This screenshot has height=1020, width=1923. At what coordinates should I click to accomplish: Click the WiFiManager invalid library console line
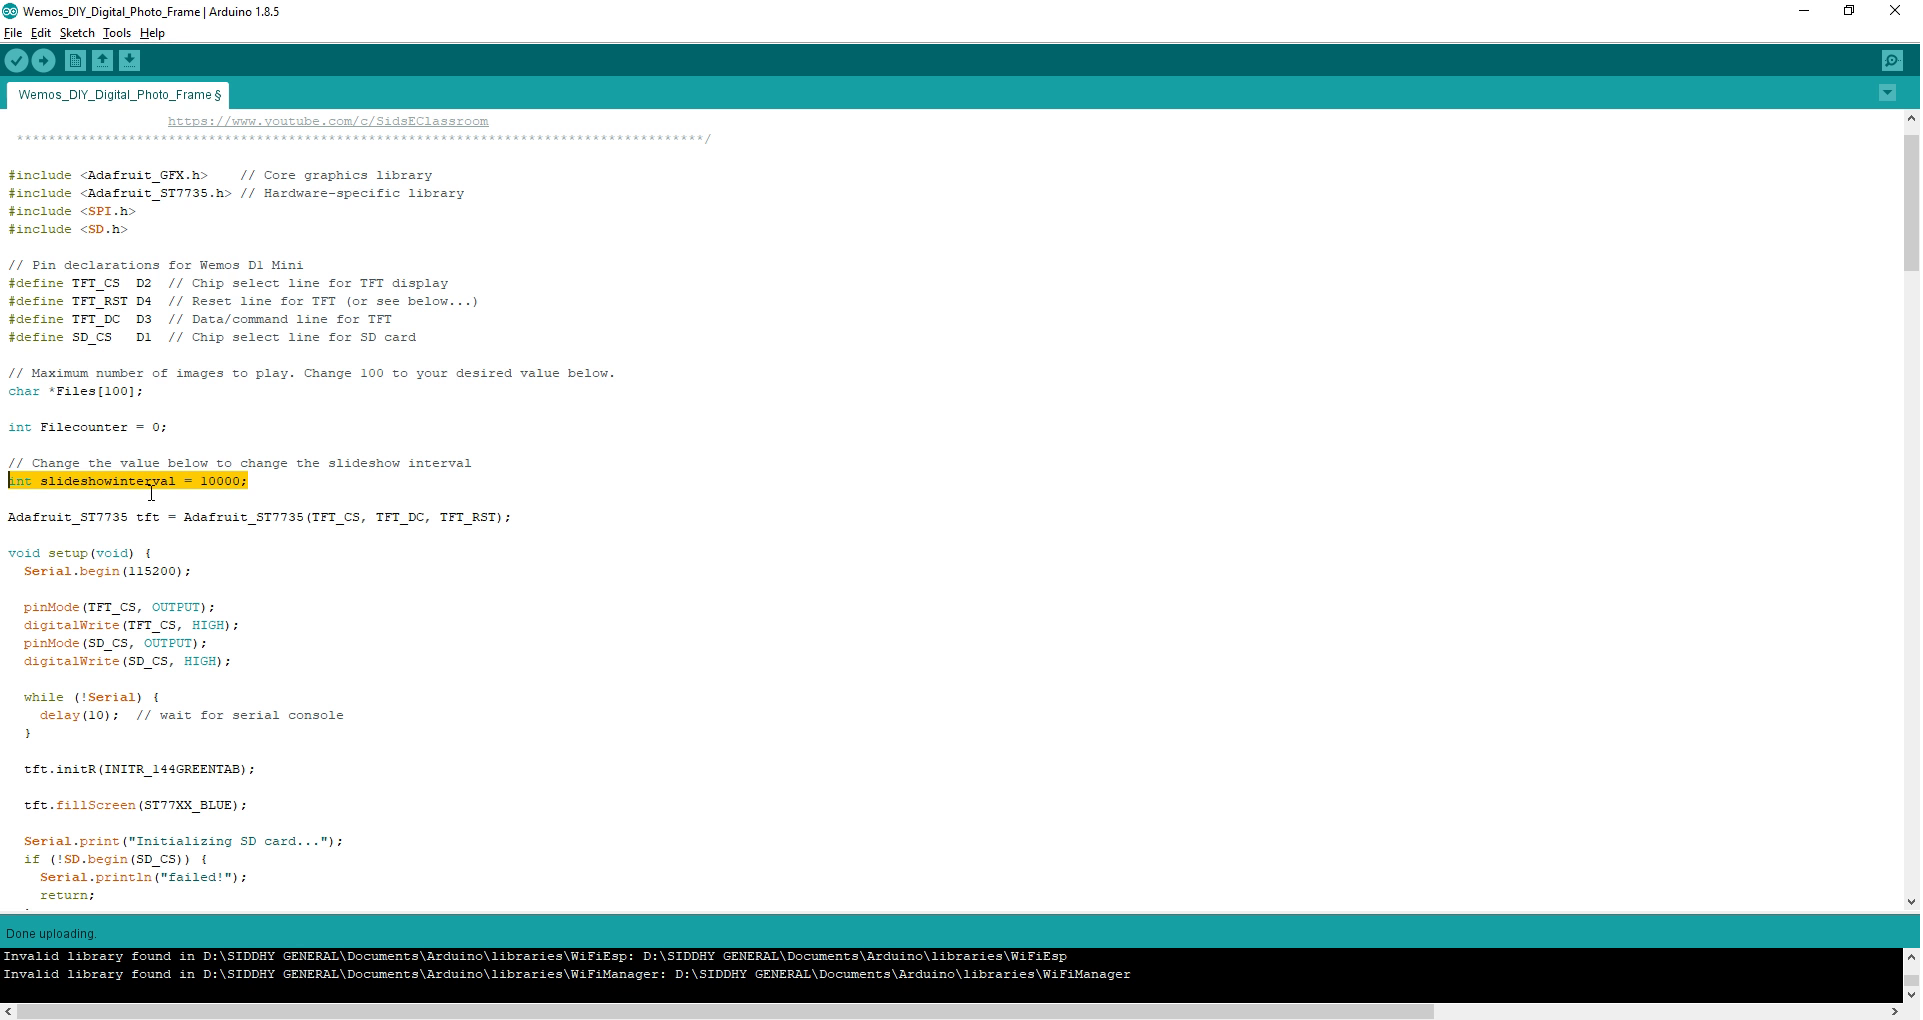pos(567,974)
